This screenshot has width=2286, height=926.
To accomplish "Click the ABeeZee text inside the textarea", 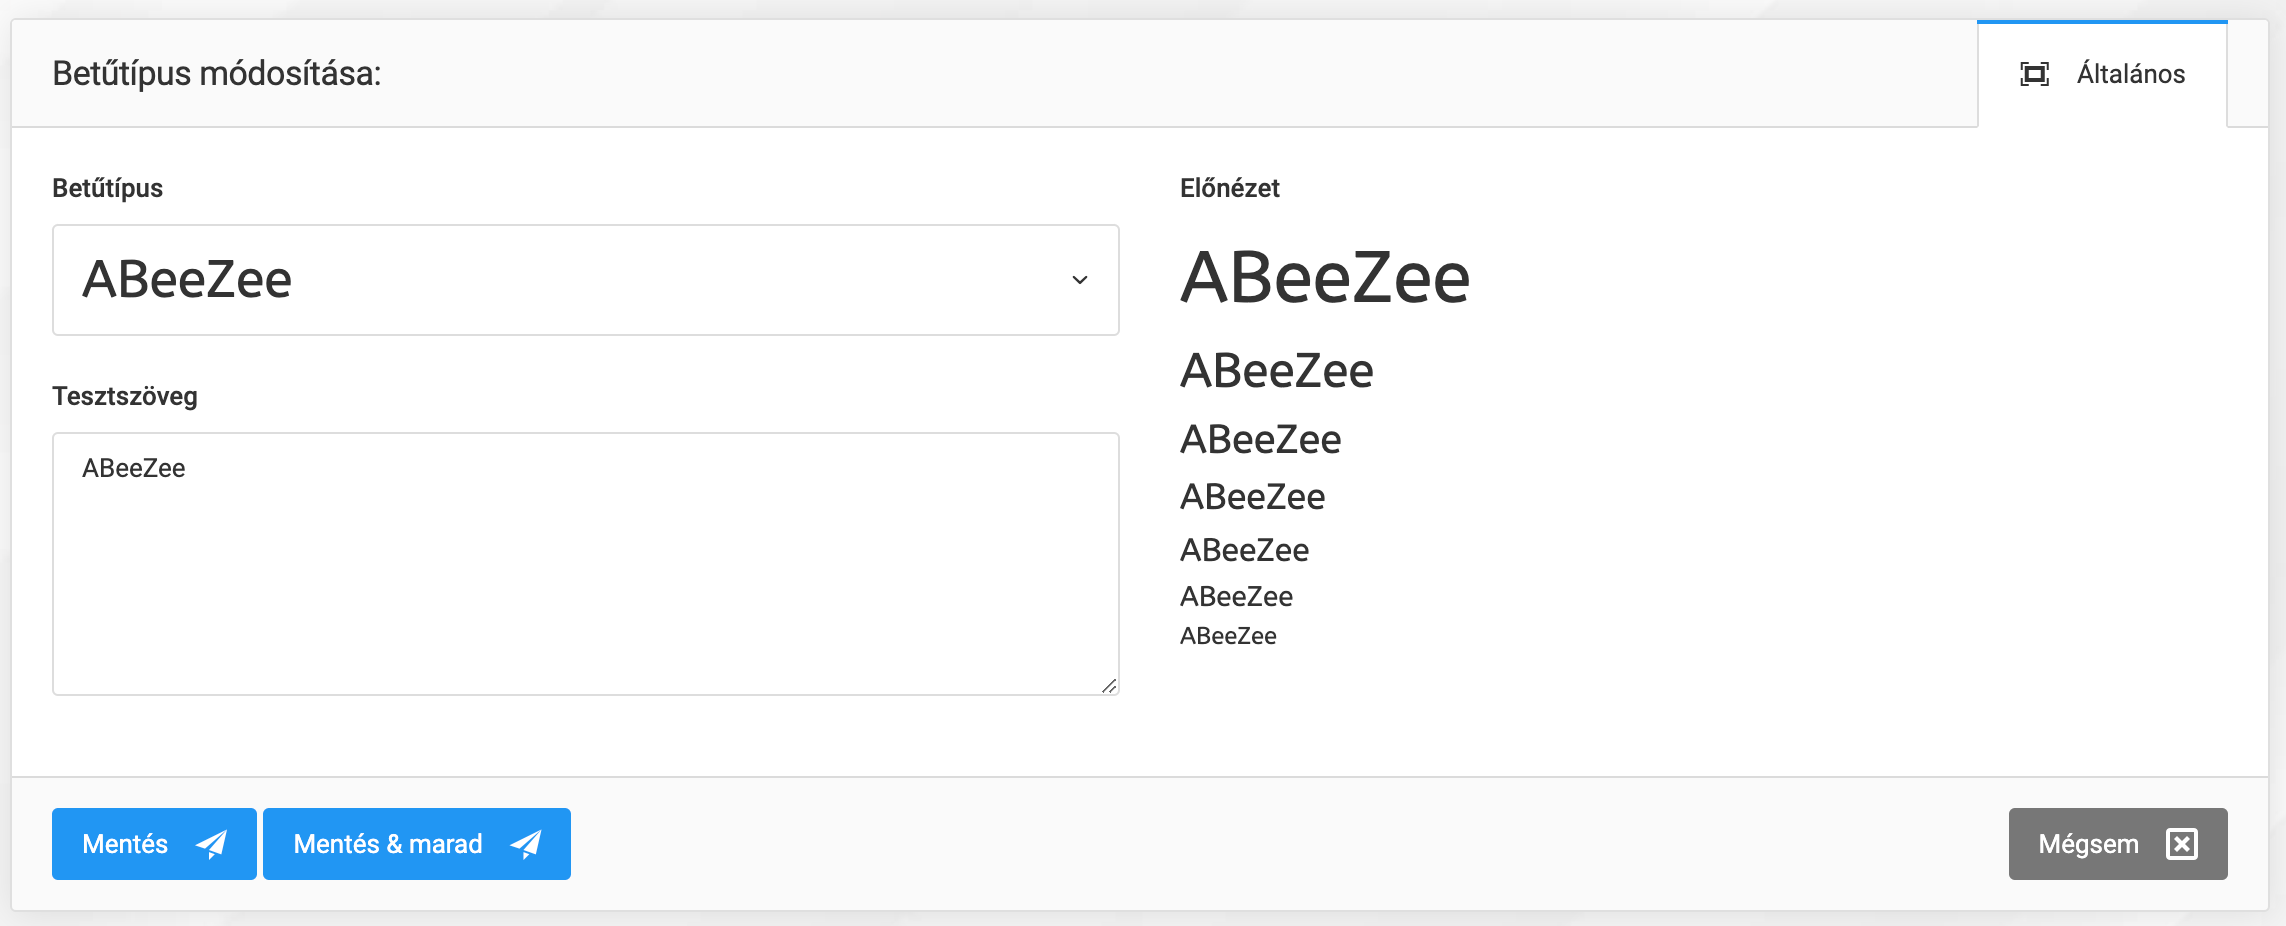I will click(x=134, y=468).
